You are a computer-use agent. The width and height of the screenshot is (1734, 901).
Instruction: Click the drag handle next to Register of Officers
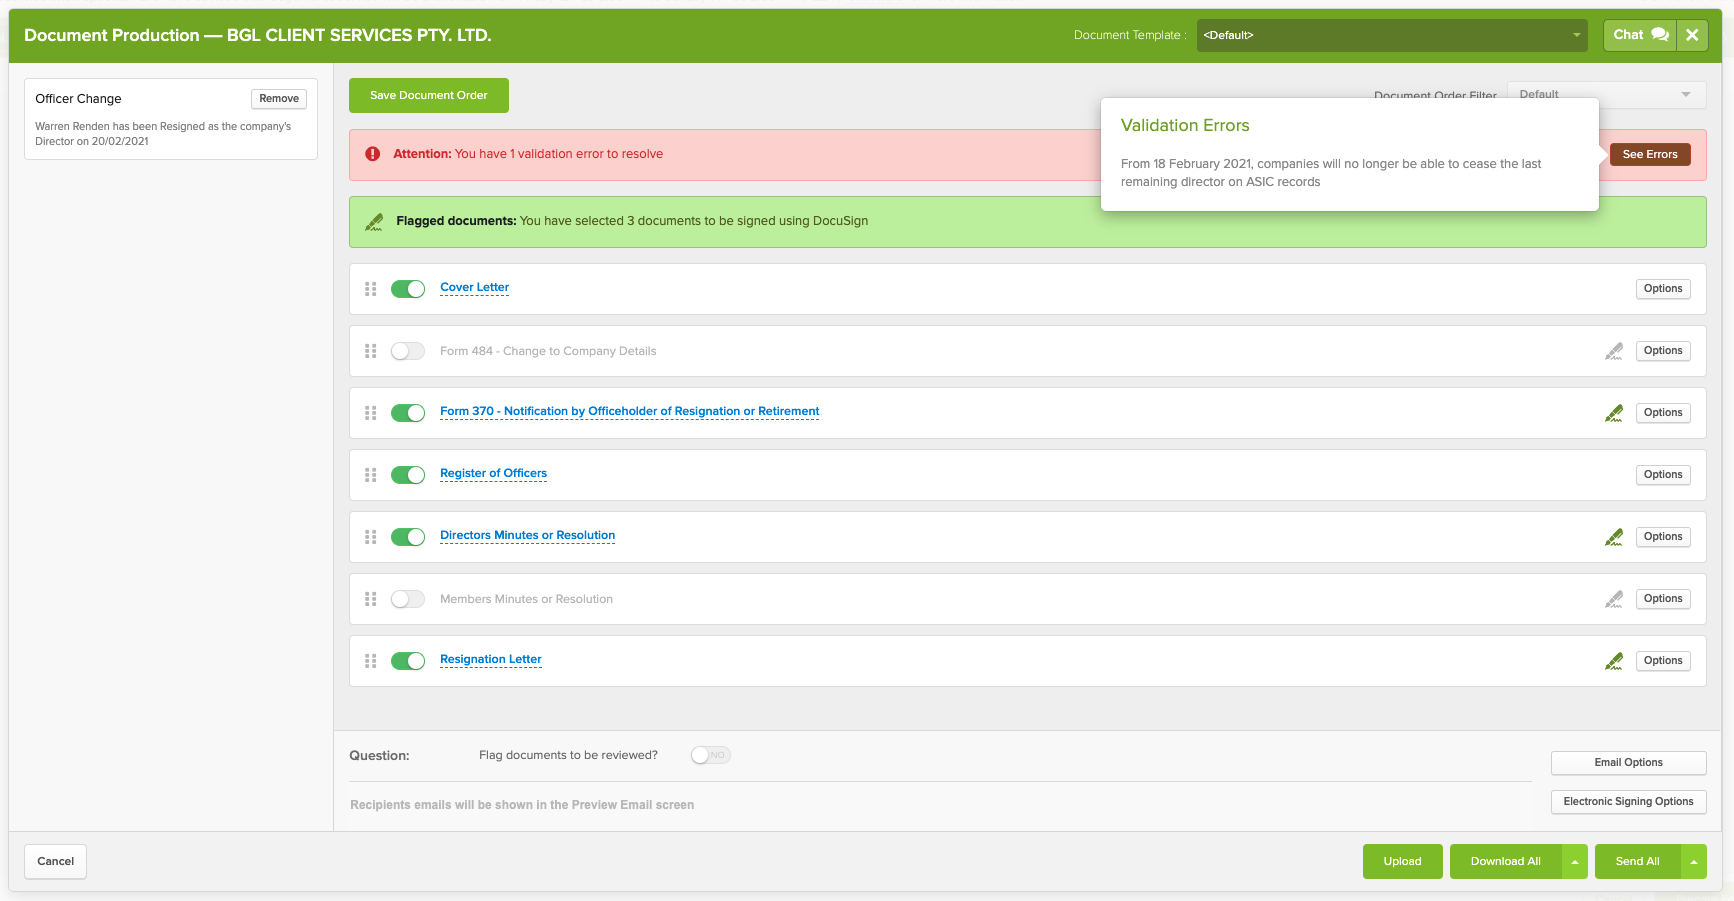[x=370, y=475]
